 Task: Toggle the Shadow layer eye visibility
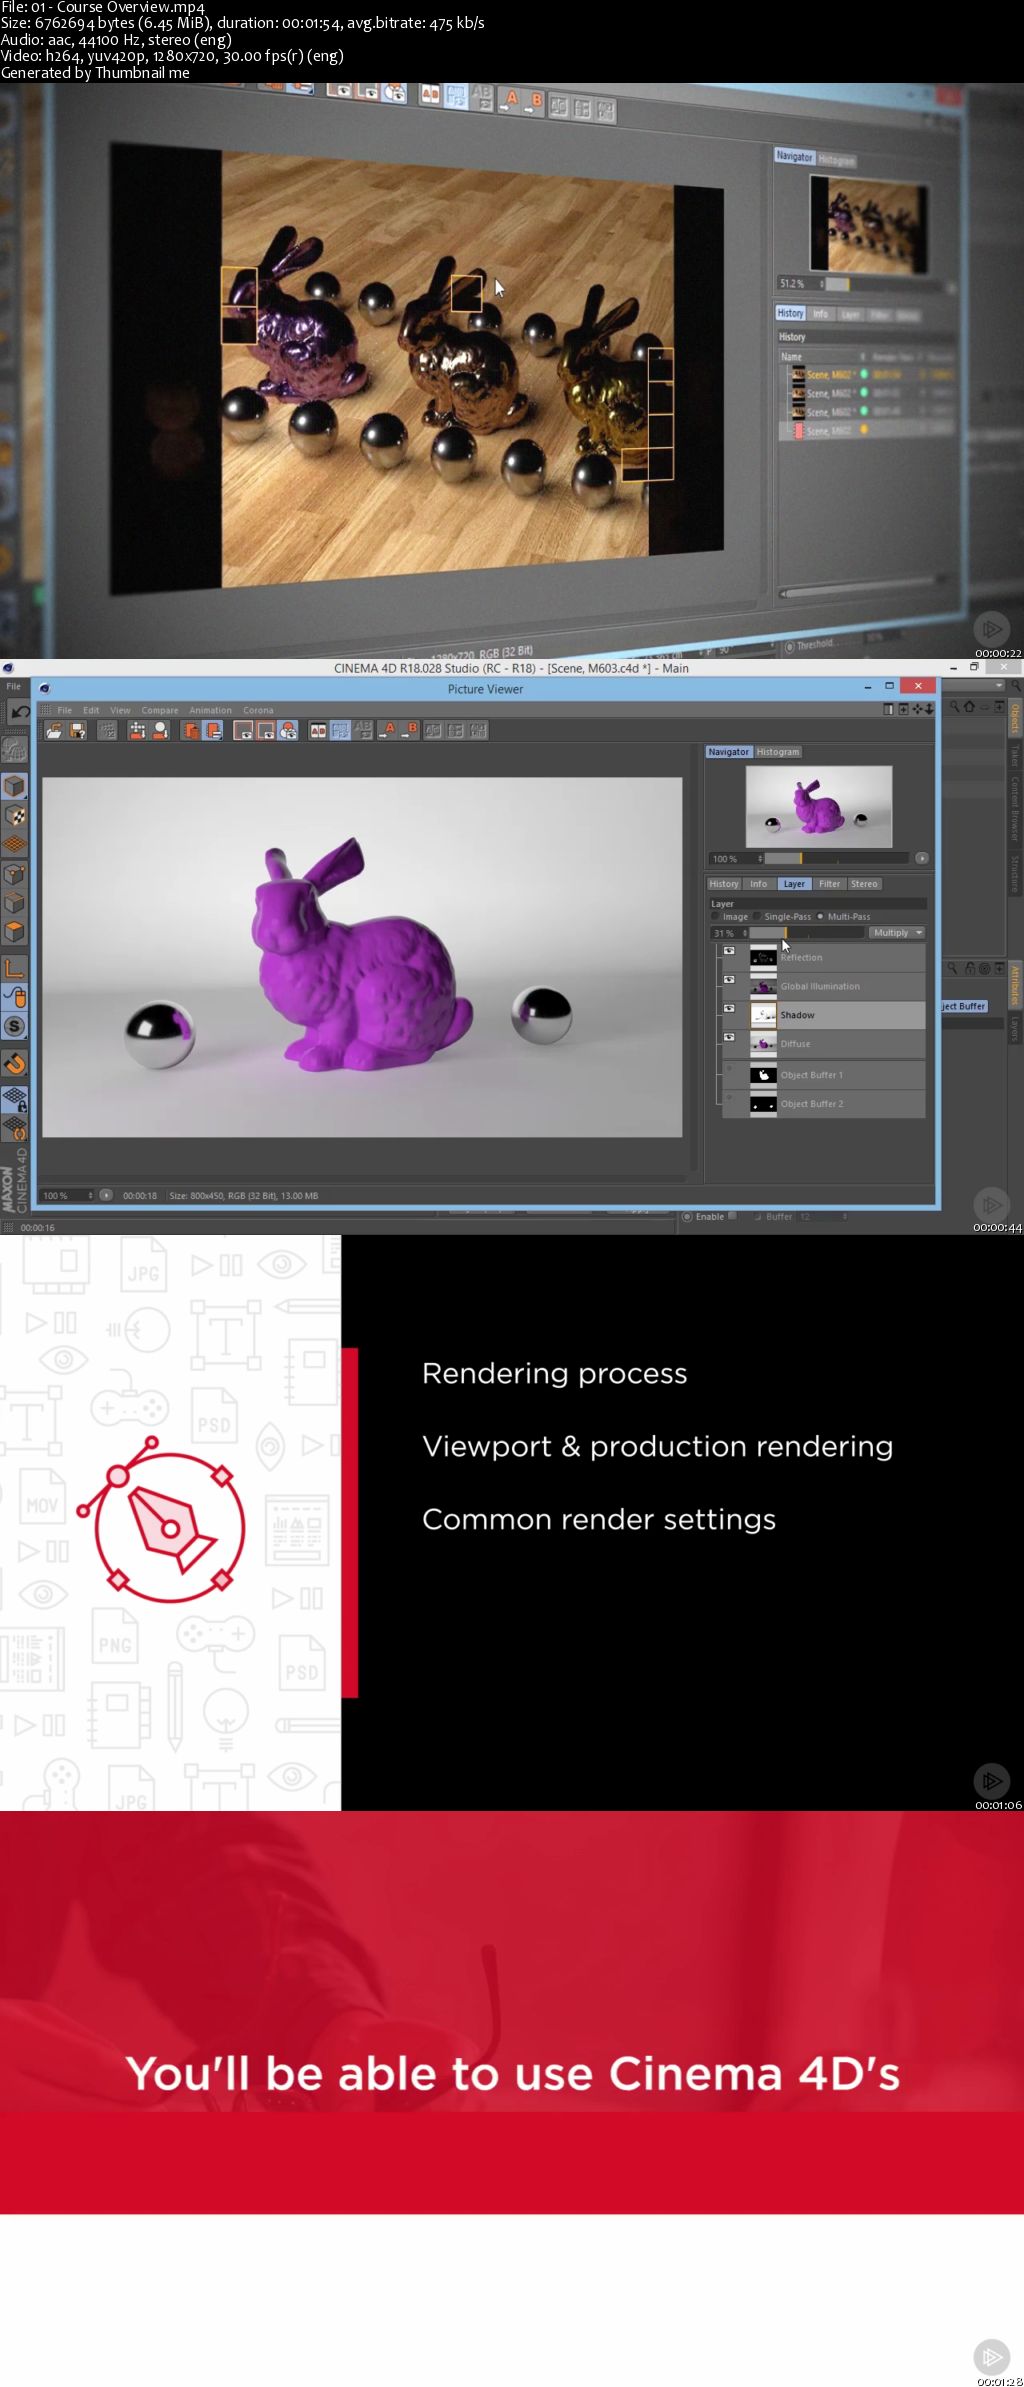729,1008
